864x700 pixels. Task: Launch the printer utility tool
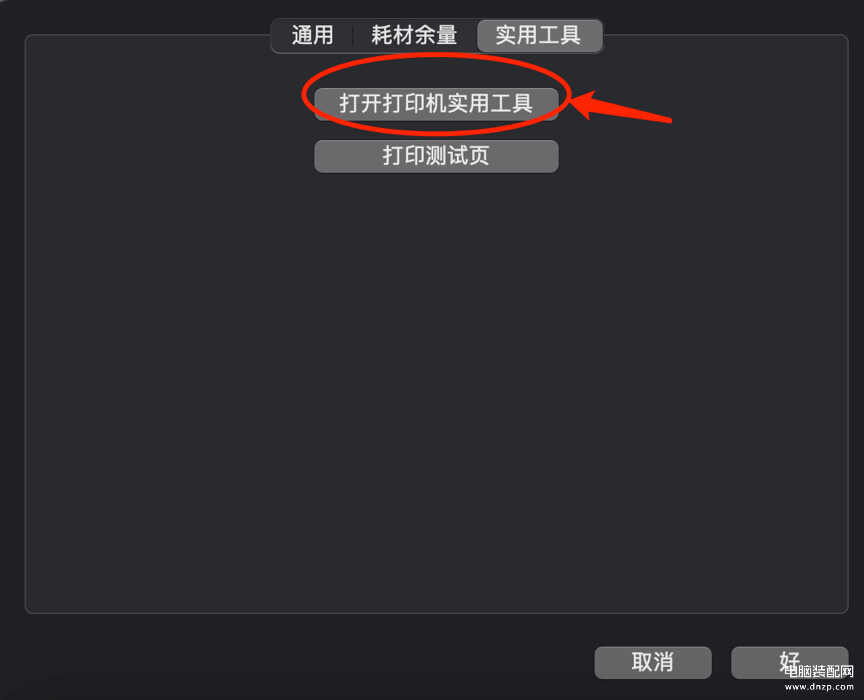point(436,104)
